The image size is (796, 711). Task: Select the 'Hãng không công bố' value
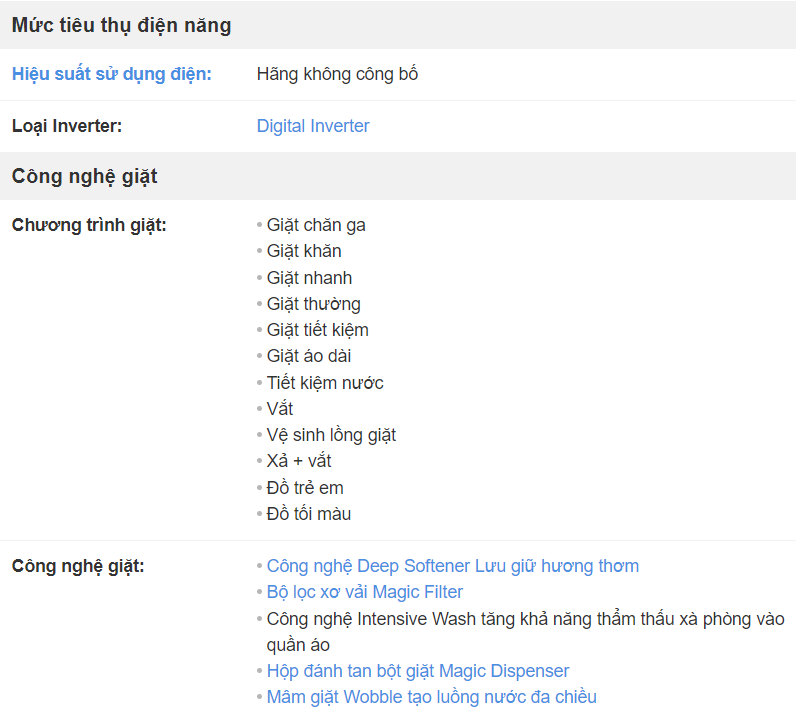(x=337, y=74)
